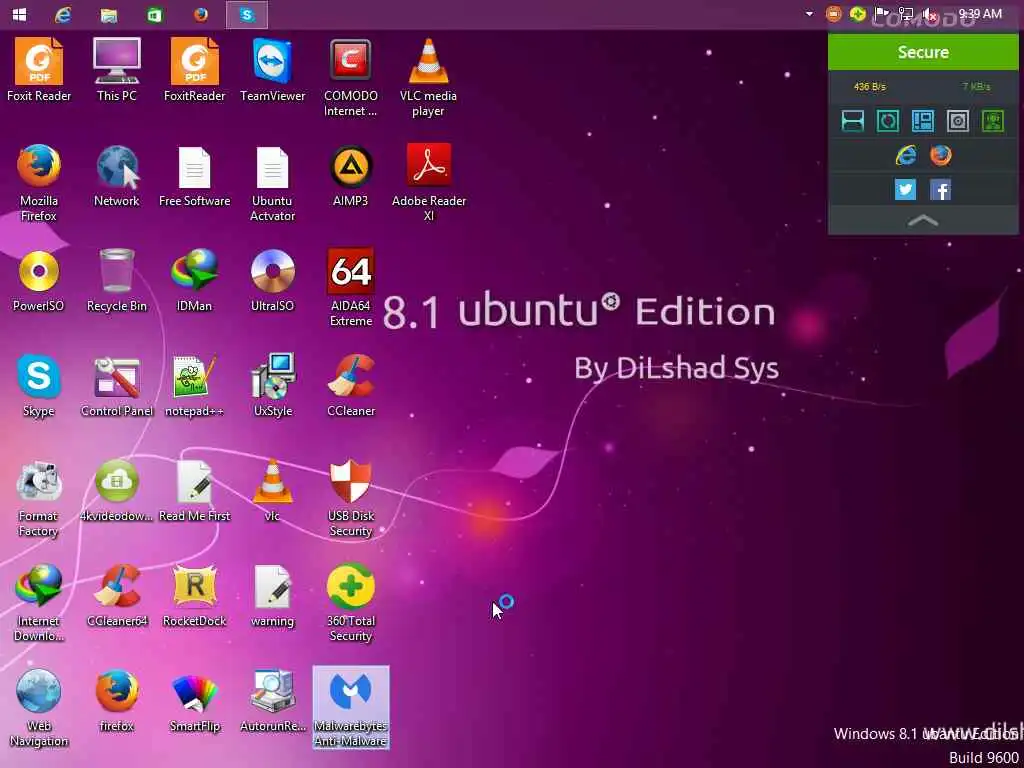Open the Action Center flag icon
Image resolution: width=1024 pixels, height=768 pixels.
tap(882, 14)
